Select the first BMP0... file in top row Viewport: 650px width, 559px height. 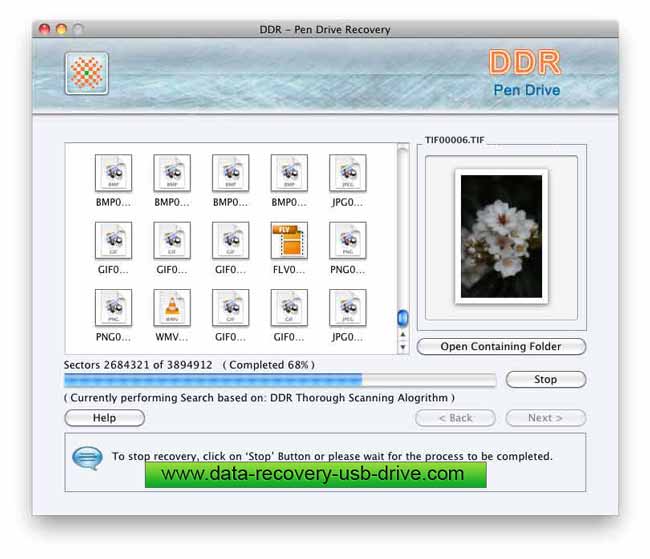[113, 173]
